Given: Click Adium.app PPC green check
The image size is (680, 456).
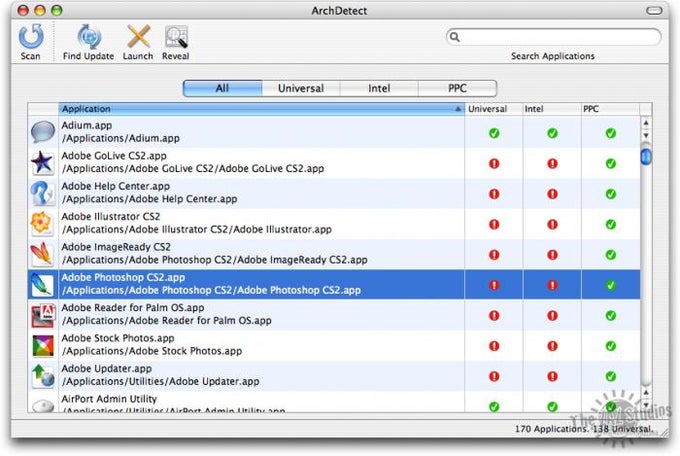Looking at the screenshot, I should 611,133.
